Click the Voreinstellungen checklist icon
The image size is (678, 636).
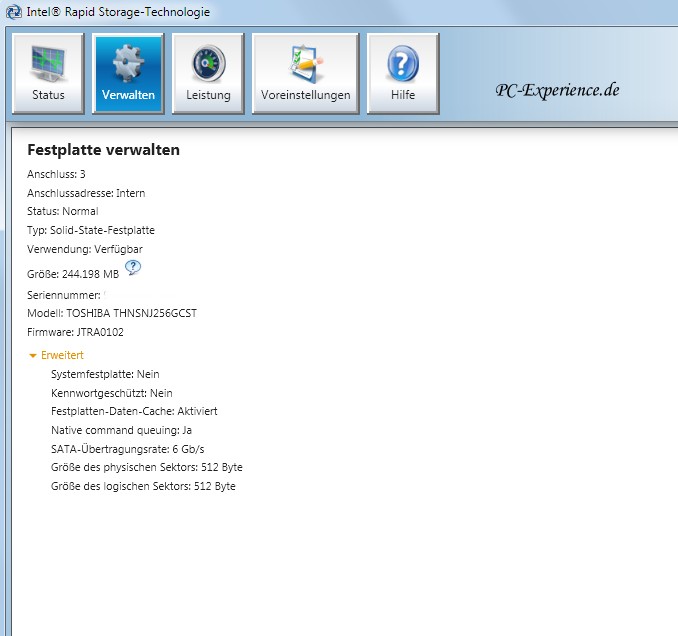coord(304,63)
